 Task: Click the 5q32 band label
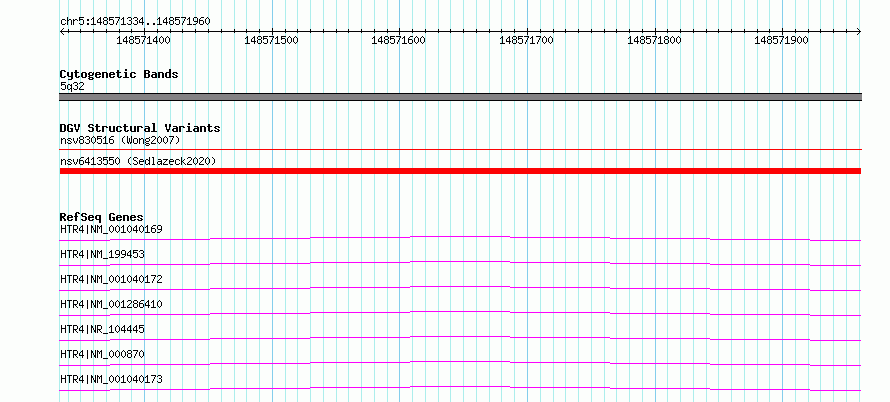coord(72,86)
